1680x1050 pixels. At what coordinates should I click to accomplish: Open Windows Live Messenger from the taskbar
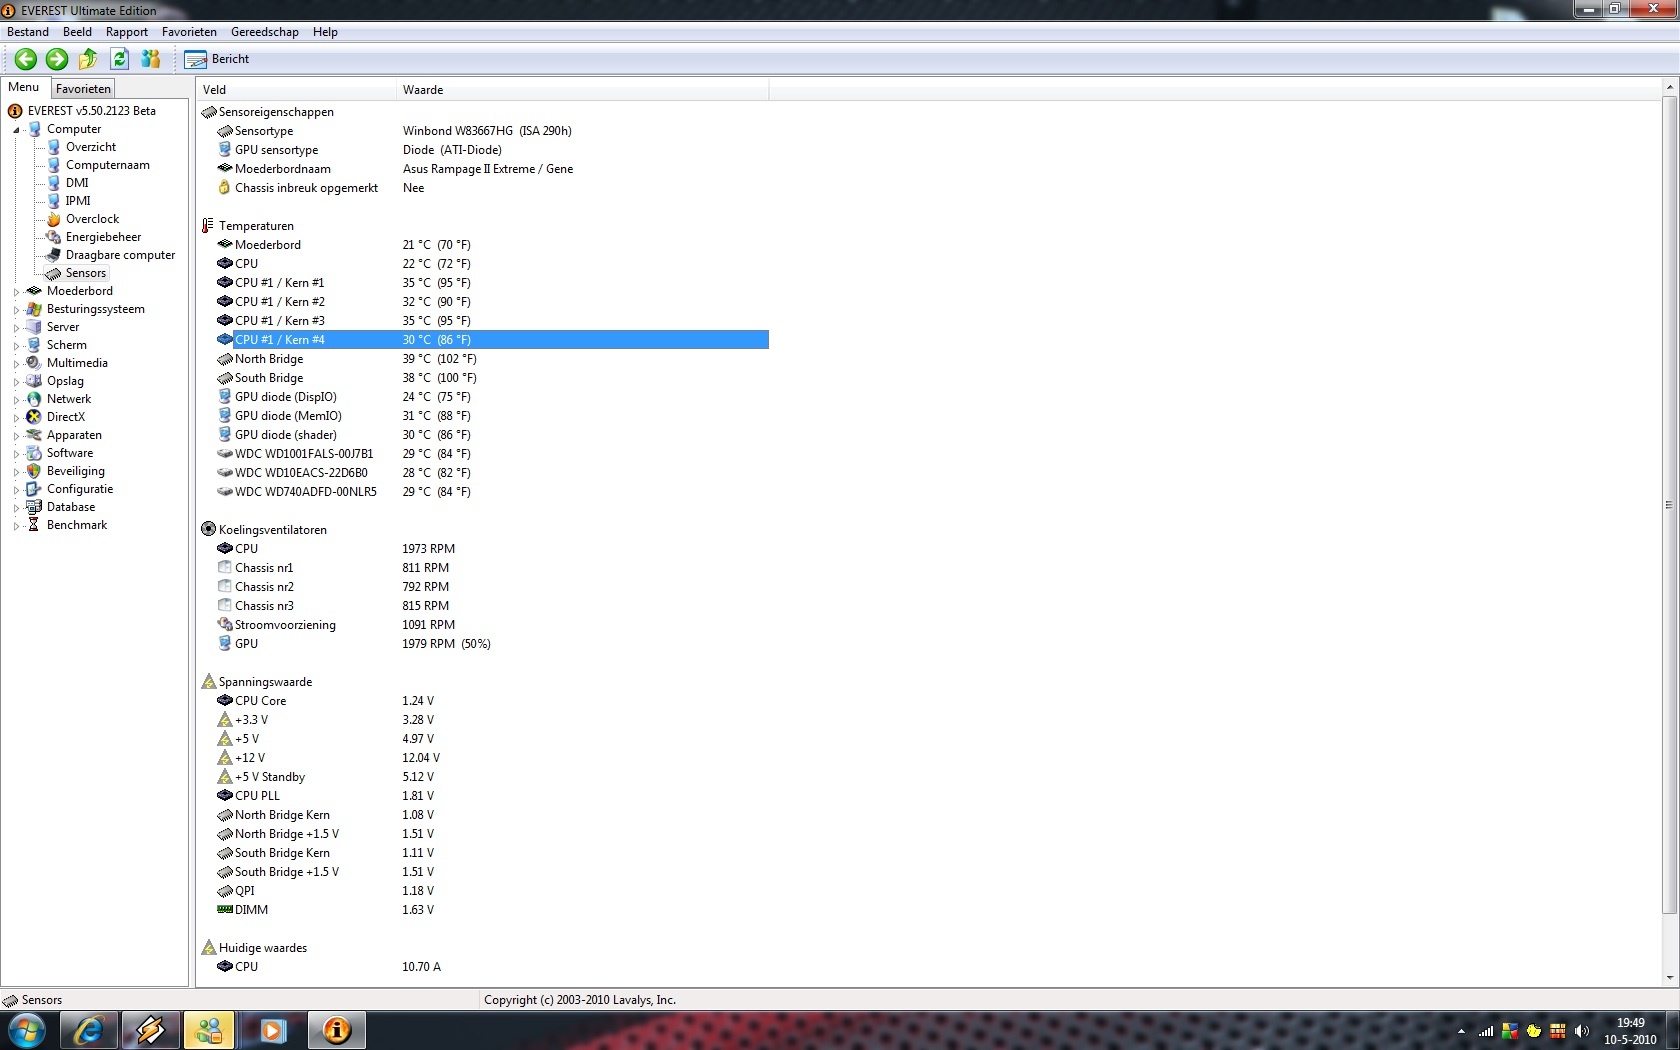pos(209,1030)
